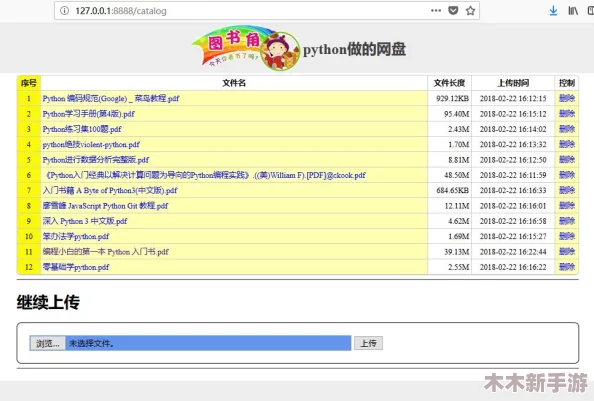
Task: Click upload time 2018-02-22 16:12:15
Action: (513, 98)
